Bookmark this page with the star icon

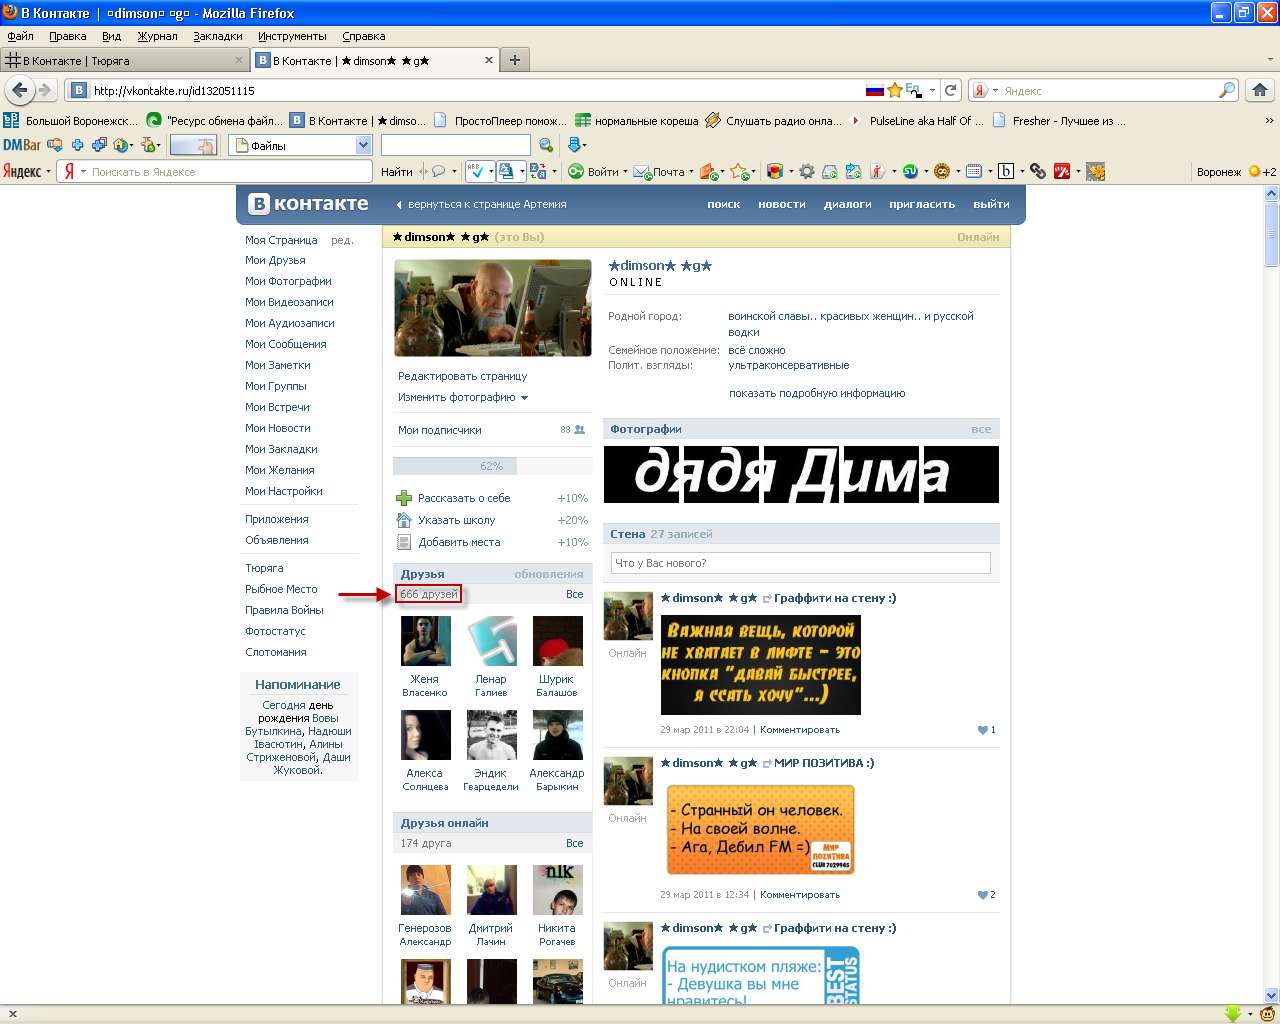(895, 90)
